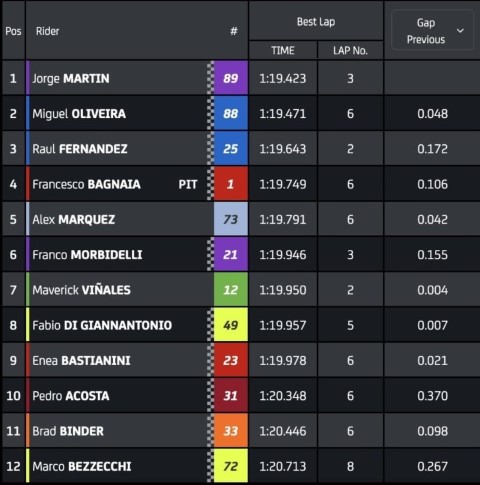Click Bagnaia's red number 1 badge
Image resolution: width=480 pixels, height=485 pixels.
231,184
